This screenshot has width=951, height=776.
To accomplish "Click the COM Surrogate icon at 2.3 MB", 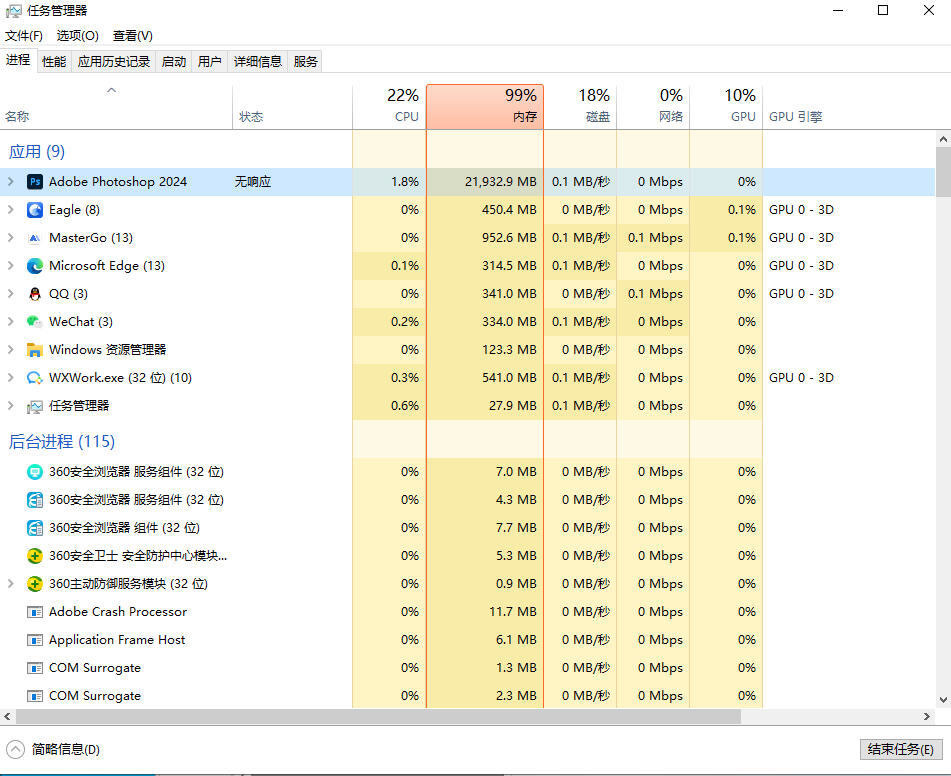I will point(35,696).
